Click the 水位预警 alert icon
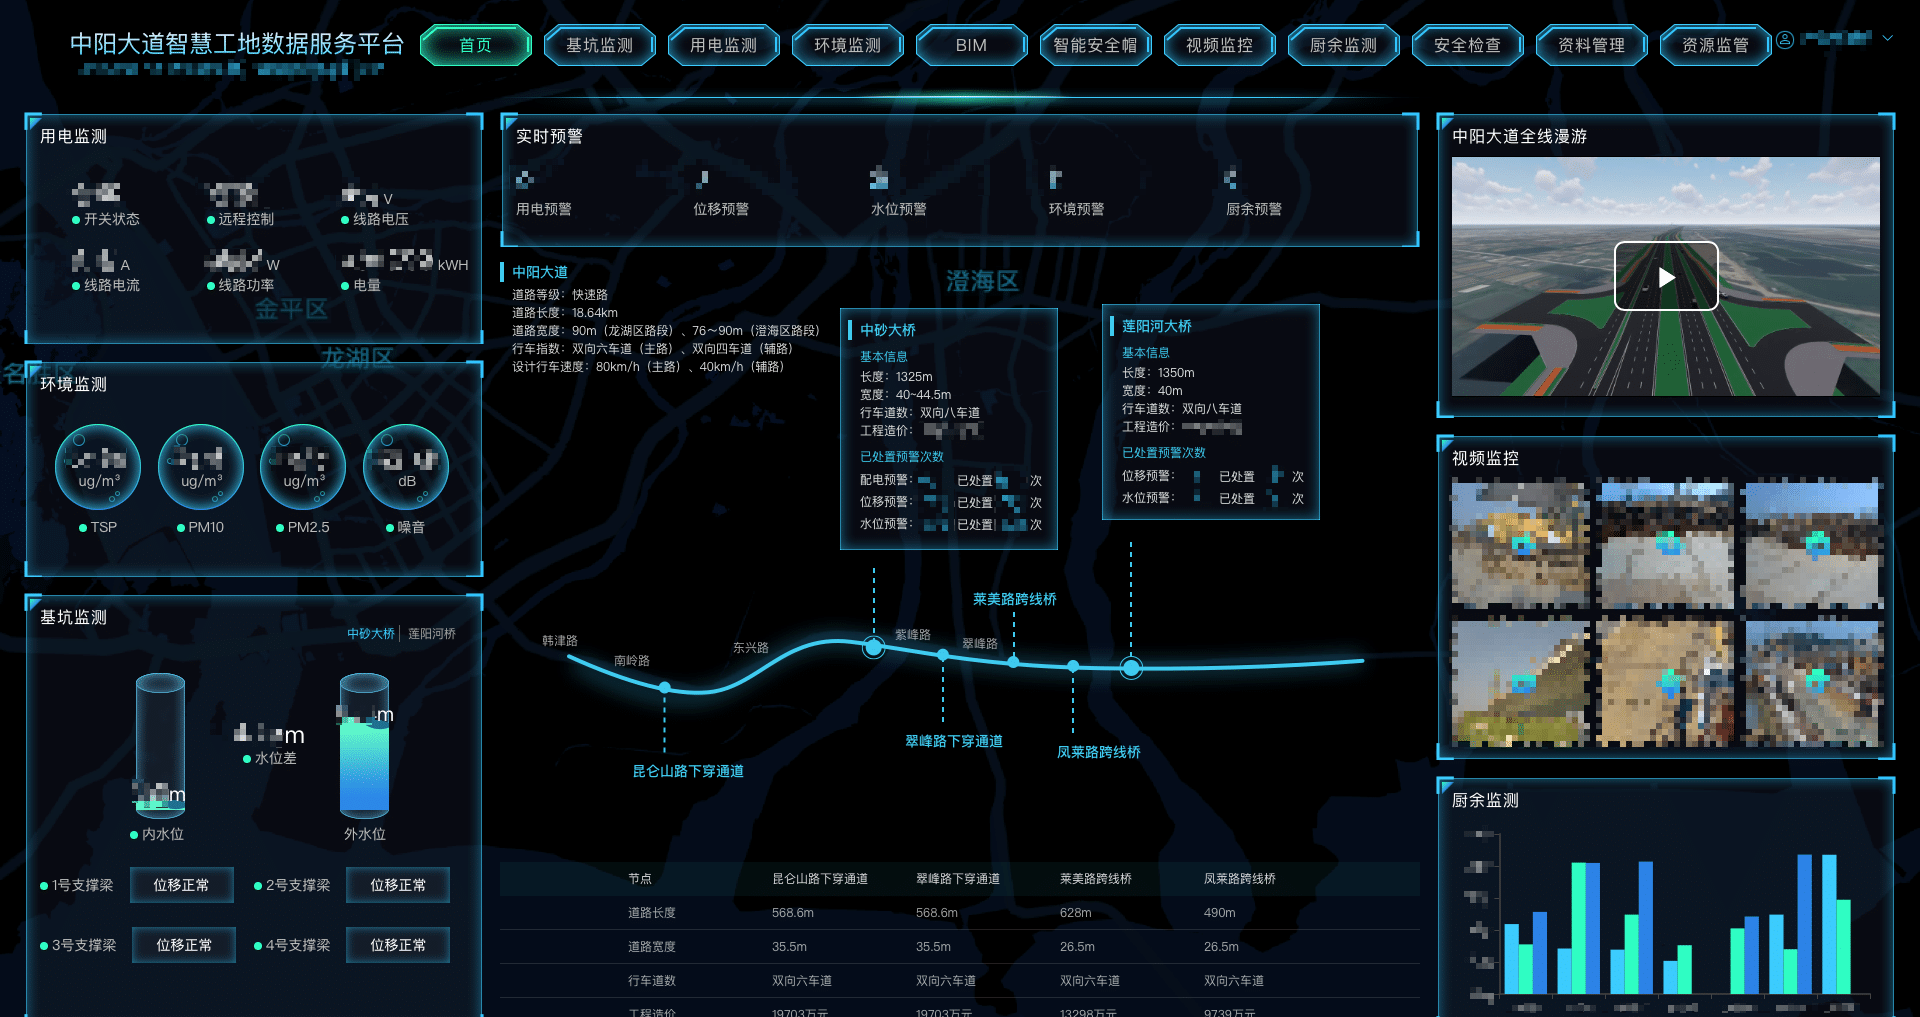This screenshot has width=1920, height=1017. [879, 179]
